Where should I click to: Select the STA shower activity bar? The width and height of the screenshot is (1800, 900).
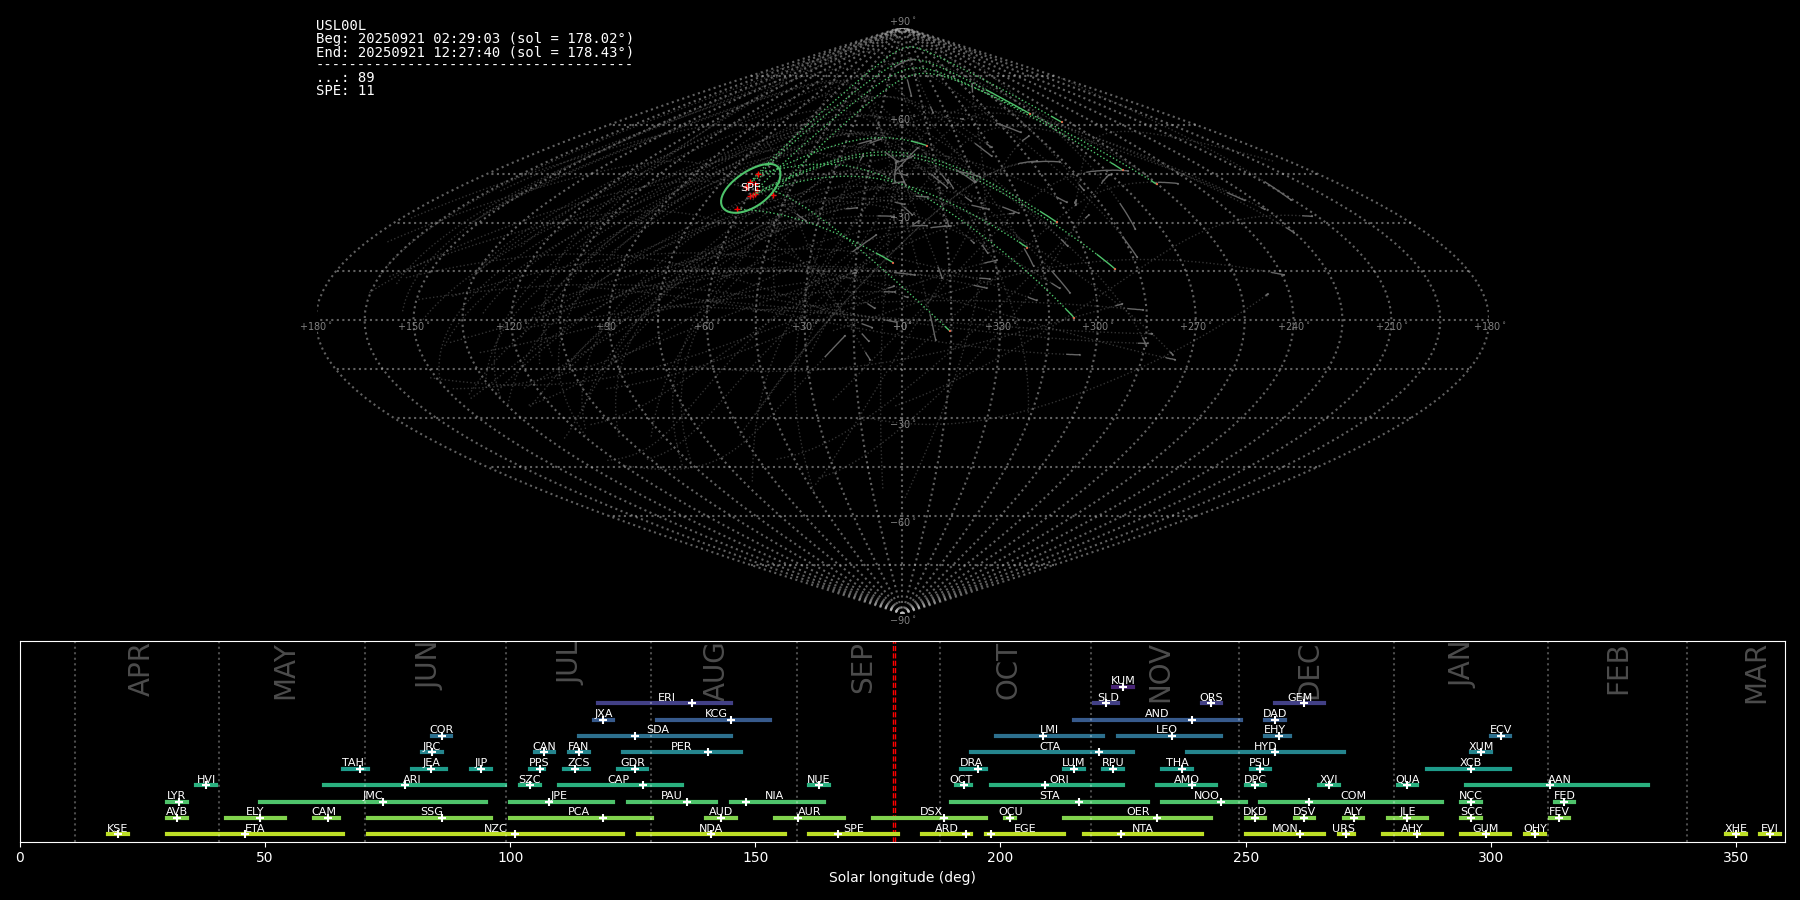point(1049,802)
